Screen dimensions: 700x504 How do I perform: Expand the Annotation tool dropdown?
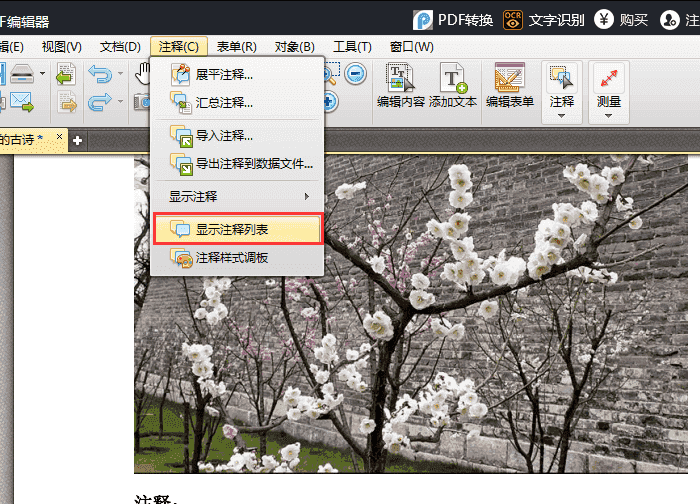pyautogui.click(x=561, y=115)
